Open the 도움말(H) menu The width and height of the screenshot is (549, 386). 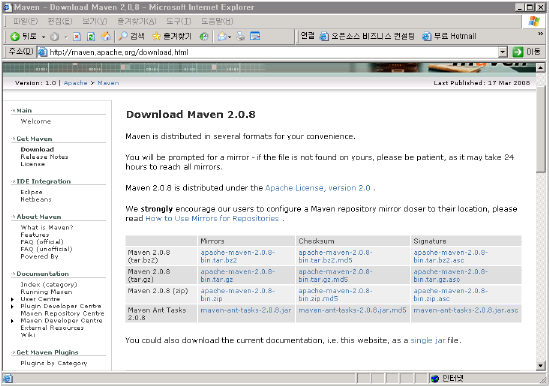[217, 21]
